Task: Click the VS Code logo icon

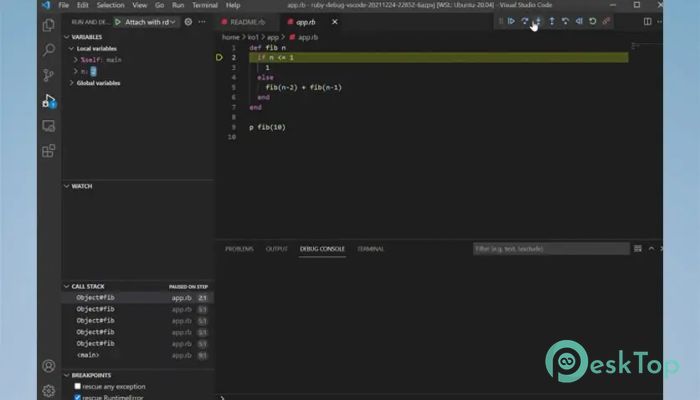Action: pyautogui.click(x=46, y=5)
